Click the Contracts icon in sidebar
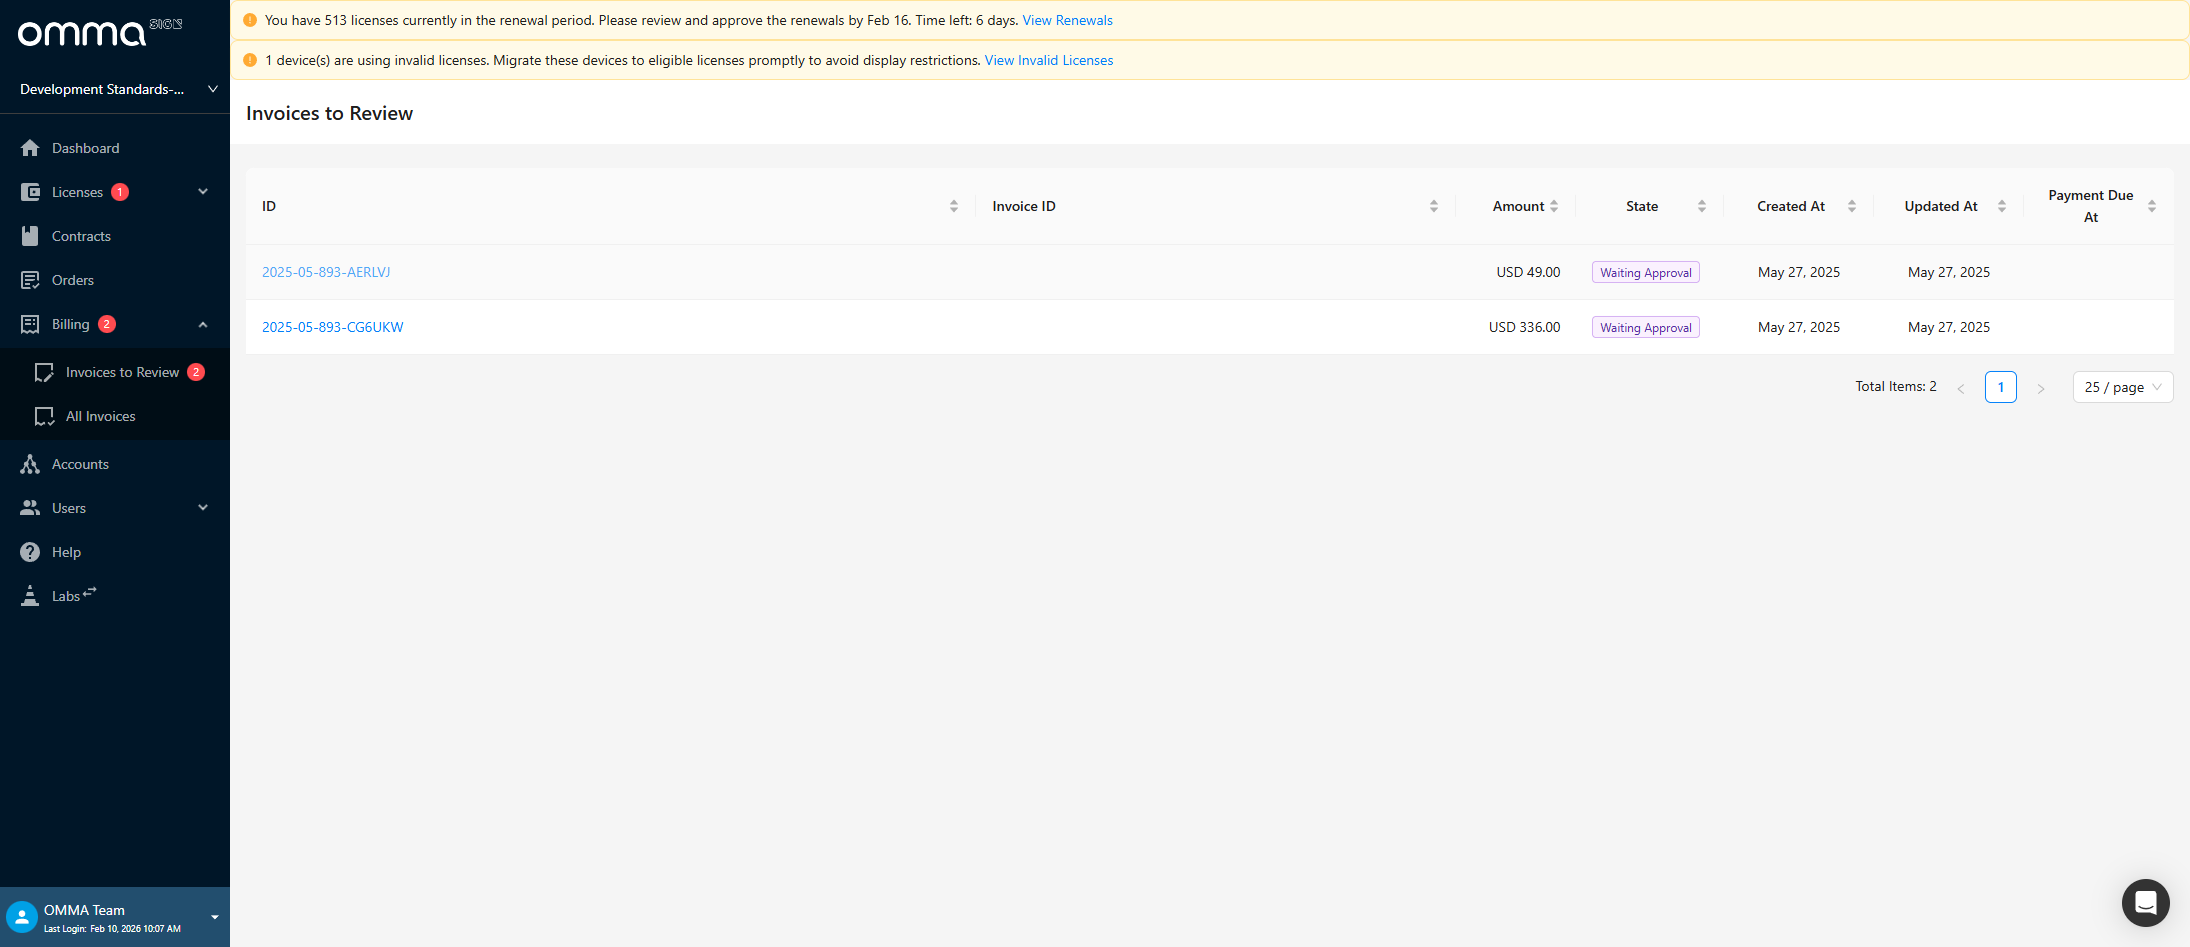The image size is (2190, 947). (x=30, y=236)
